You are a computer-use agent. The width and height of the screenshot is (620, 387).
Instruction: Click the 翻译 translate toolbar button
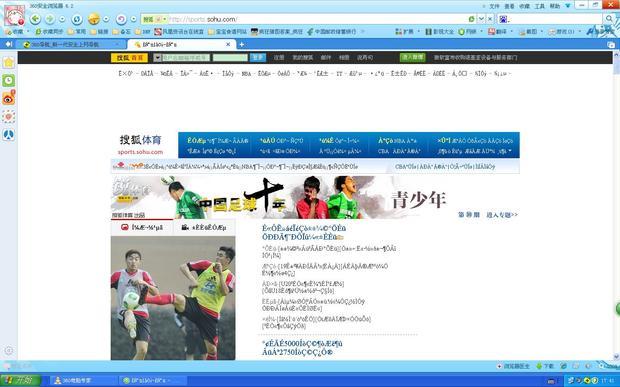(497, 31)
